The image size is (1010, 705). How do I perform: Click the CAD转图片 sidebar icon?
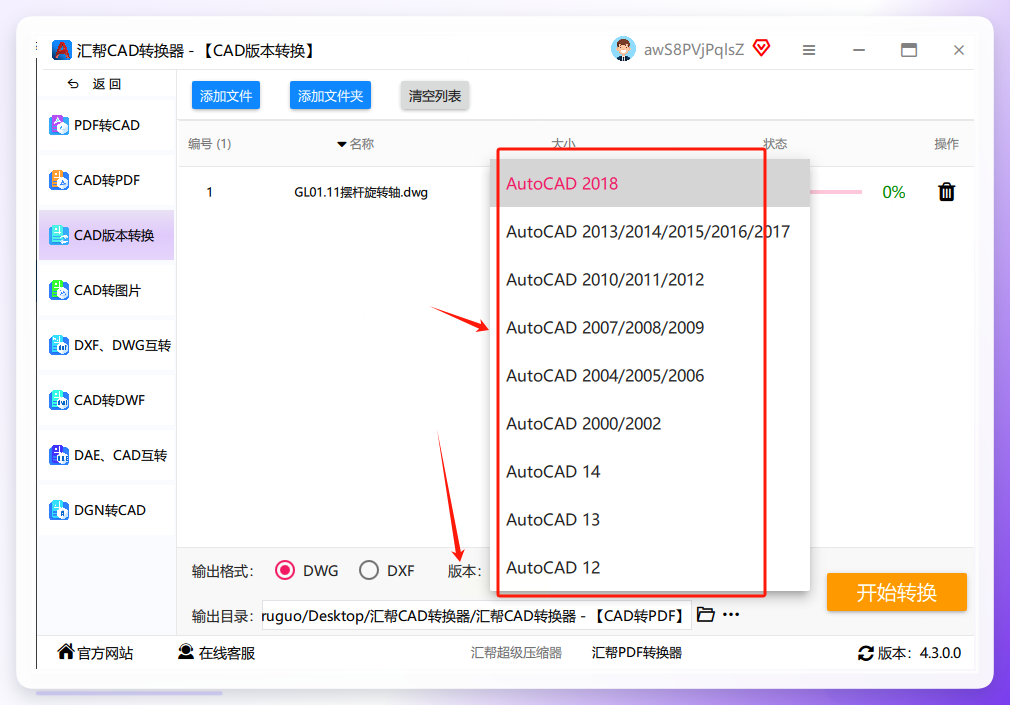[x=59, y=290]
